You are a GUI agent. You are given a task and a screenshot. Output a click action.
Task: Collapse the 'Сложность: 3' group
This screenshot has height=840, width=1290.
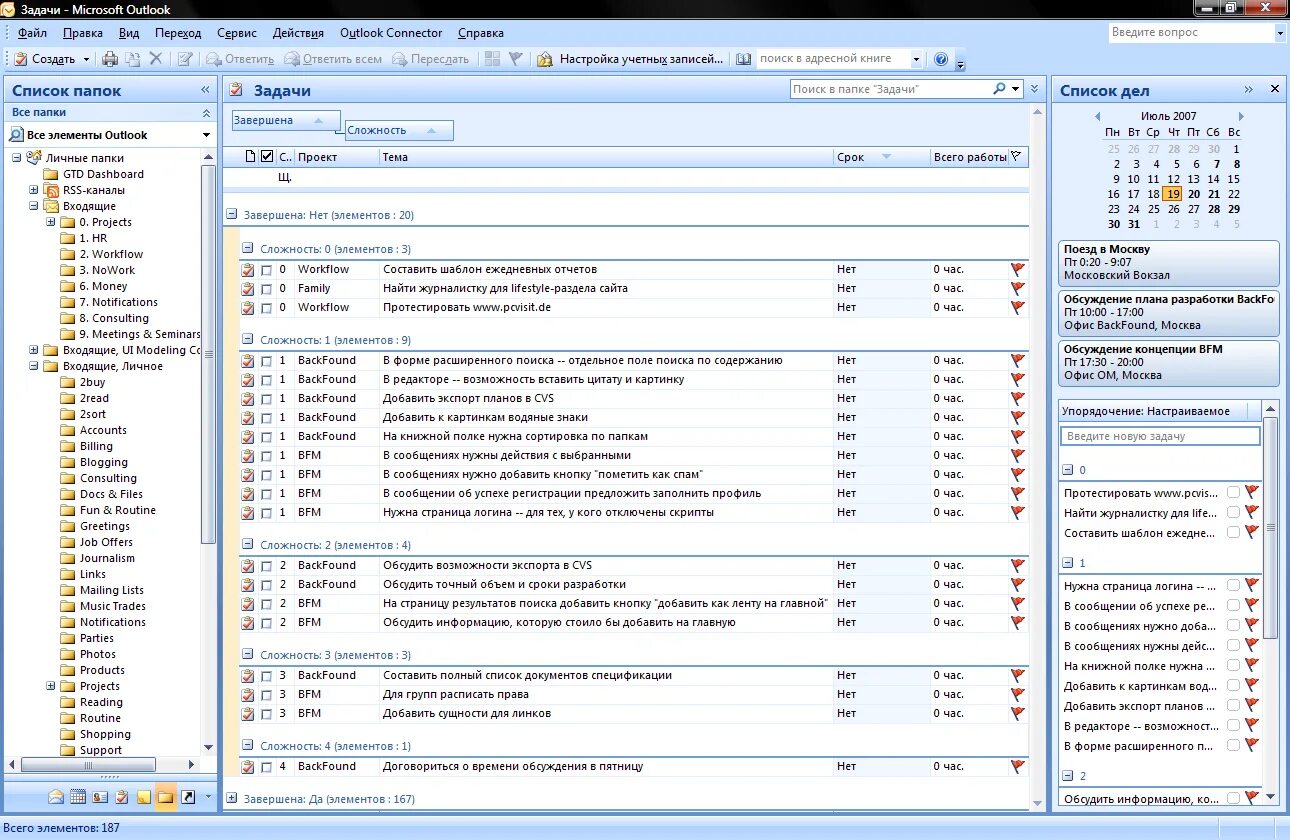click(248, 655)
